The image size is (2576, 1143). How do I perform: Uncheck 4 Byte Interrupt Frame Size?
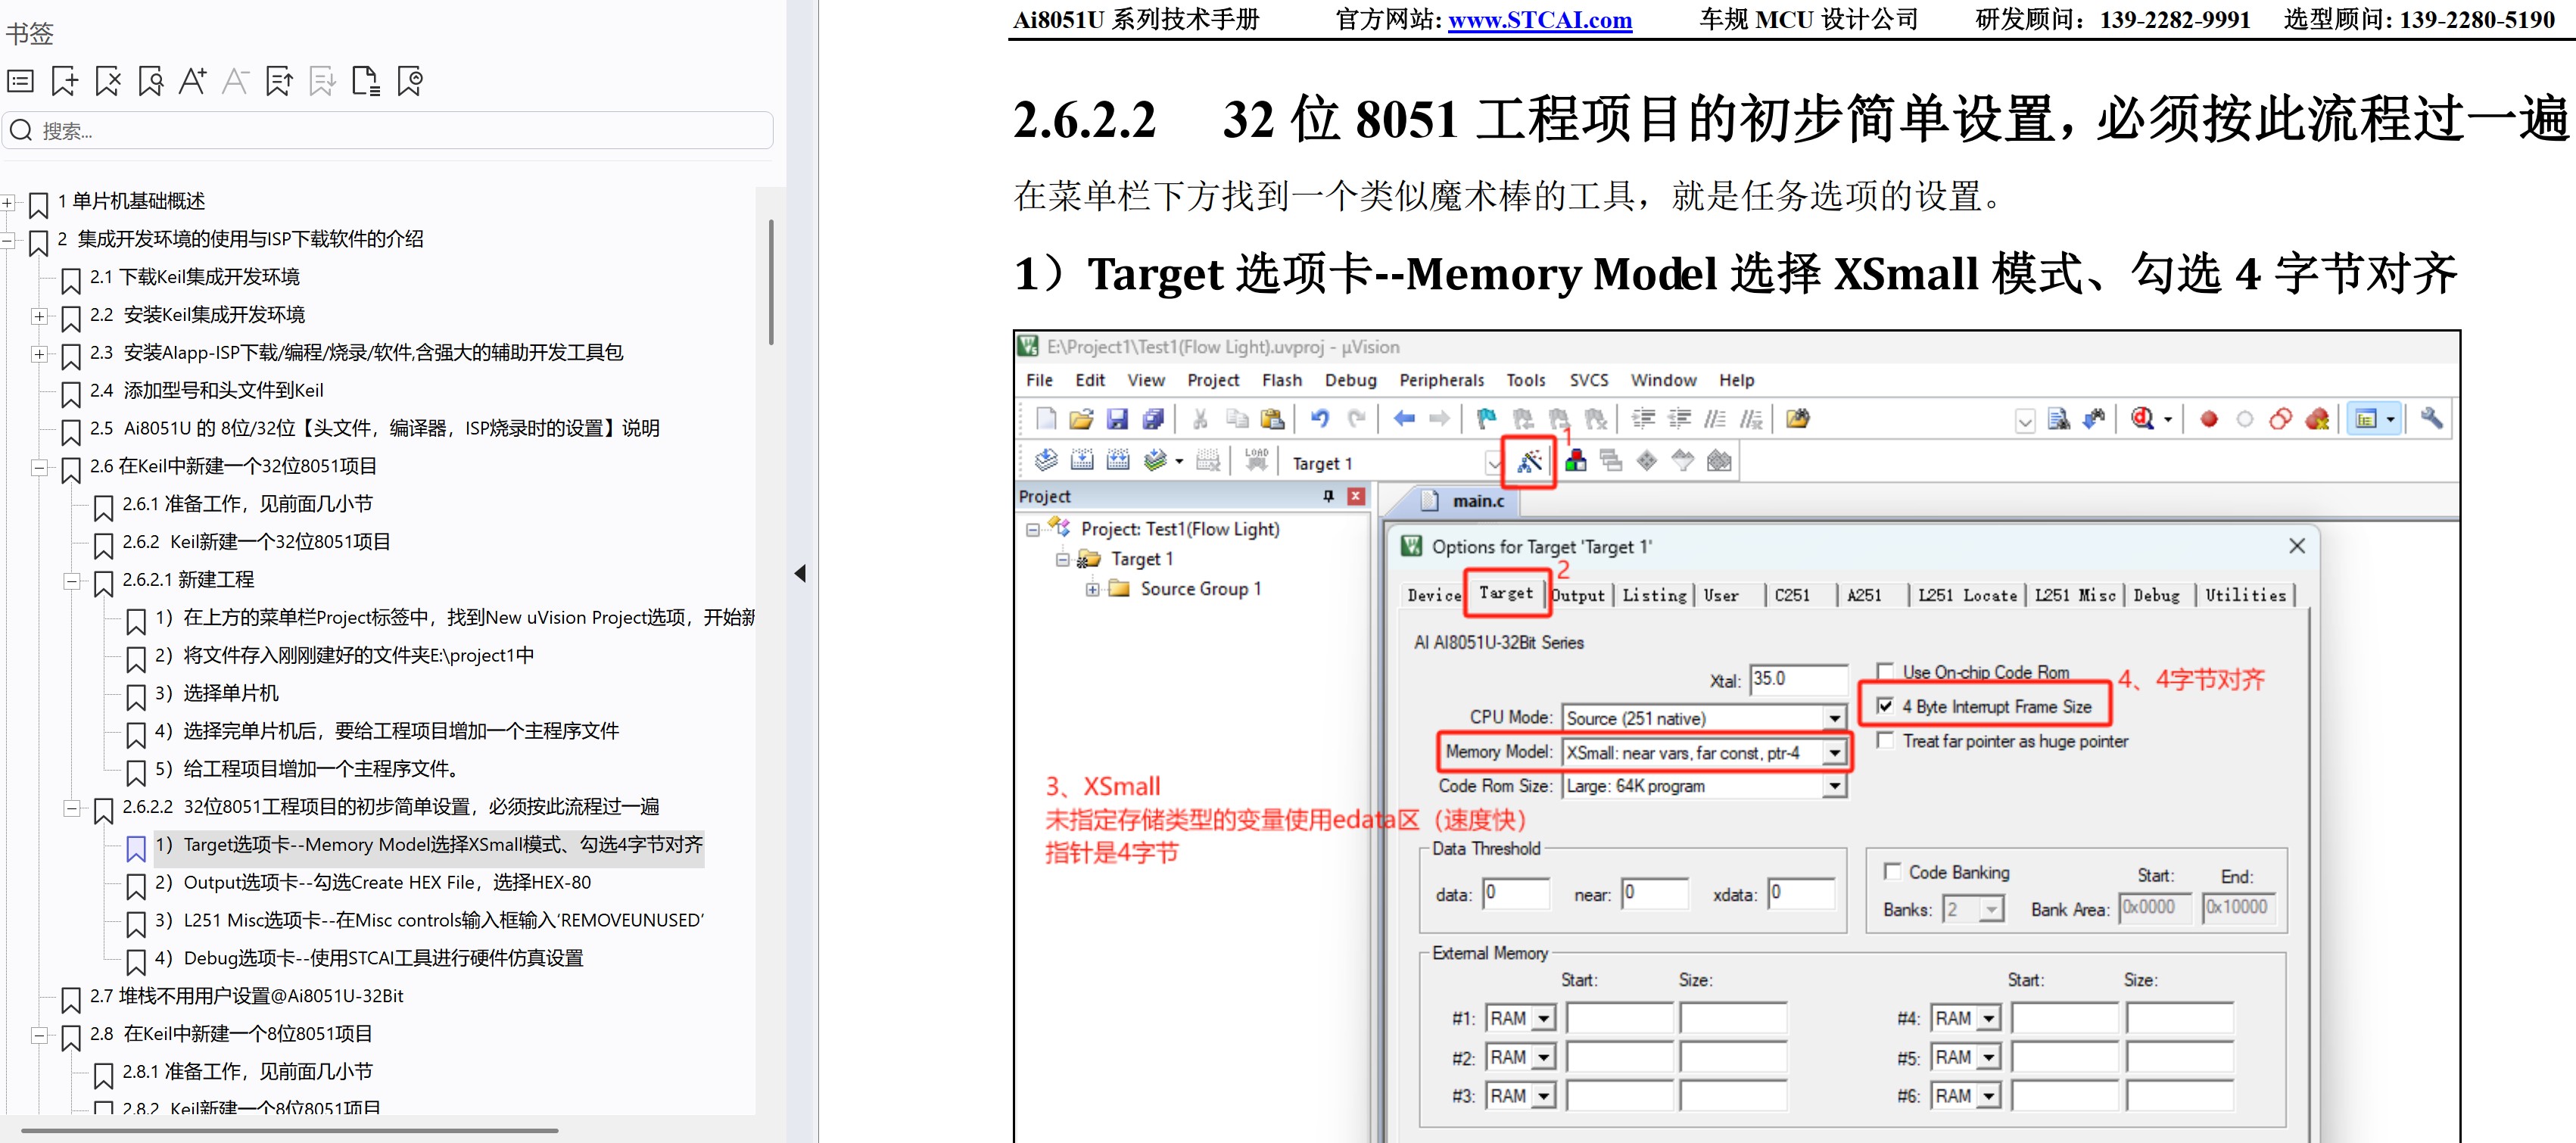tap(1885, 706)
